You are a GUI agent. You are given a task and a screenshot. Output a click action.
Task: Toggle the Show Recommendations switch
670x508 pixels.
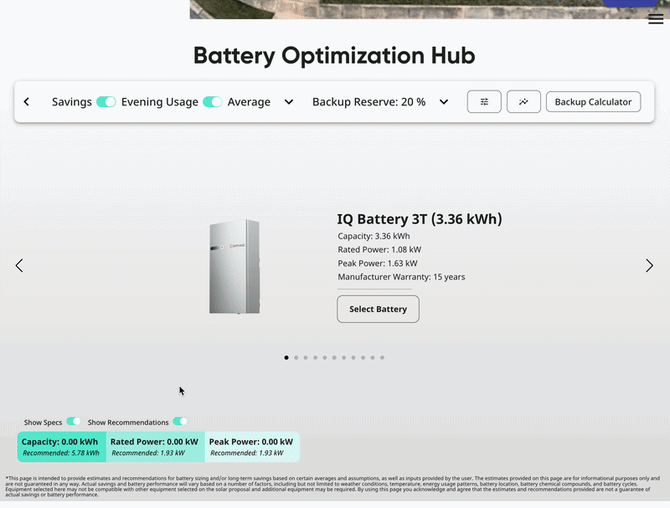coord(180,421)
